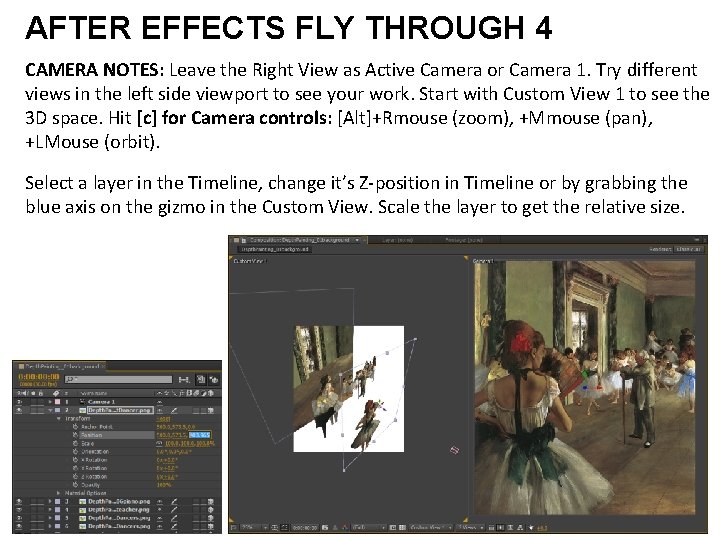720x540 pixels.
Task: Switch to the Layer (none) tab
Action: point(398,240)
